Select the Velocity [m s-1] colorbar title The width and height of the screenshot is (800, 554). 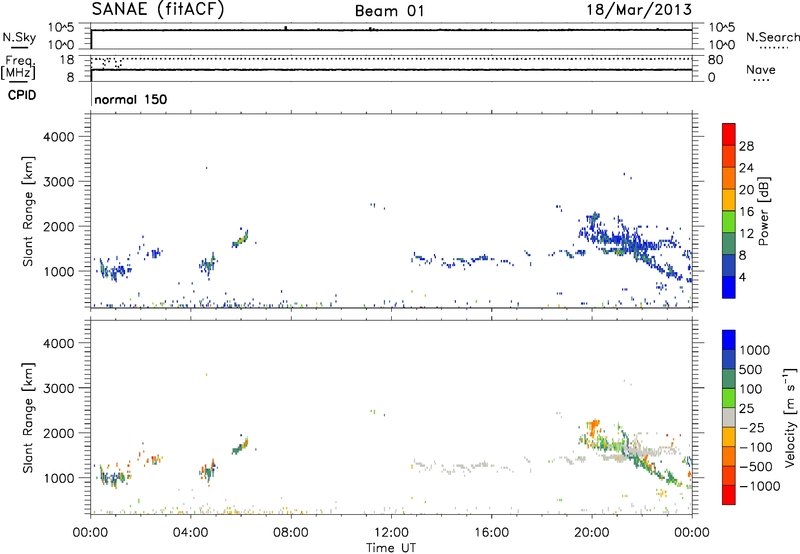[x=790, y=417]
